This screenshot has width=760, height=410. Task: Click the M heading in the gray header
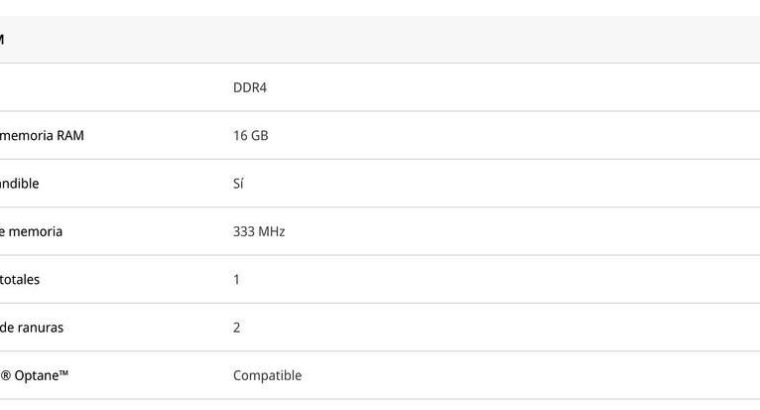(x=2, y=39)
